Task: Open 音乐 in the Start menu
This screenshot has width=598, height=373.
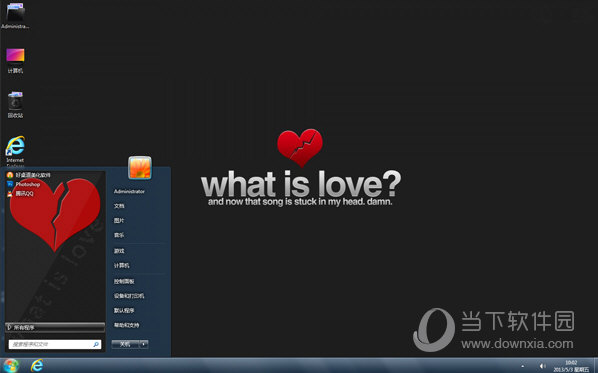Action: pyautogui.click(x=119, y=235)
